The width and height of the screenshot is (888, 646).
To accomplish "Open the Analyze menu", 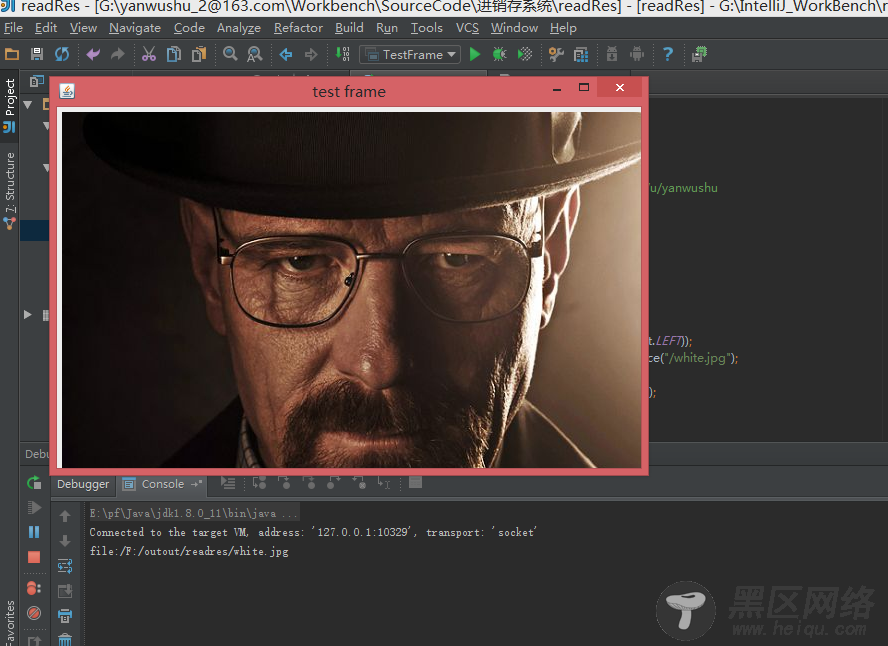I will [x=239, y=28].
